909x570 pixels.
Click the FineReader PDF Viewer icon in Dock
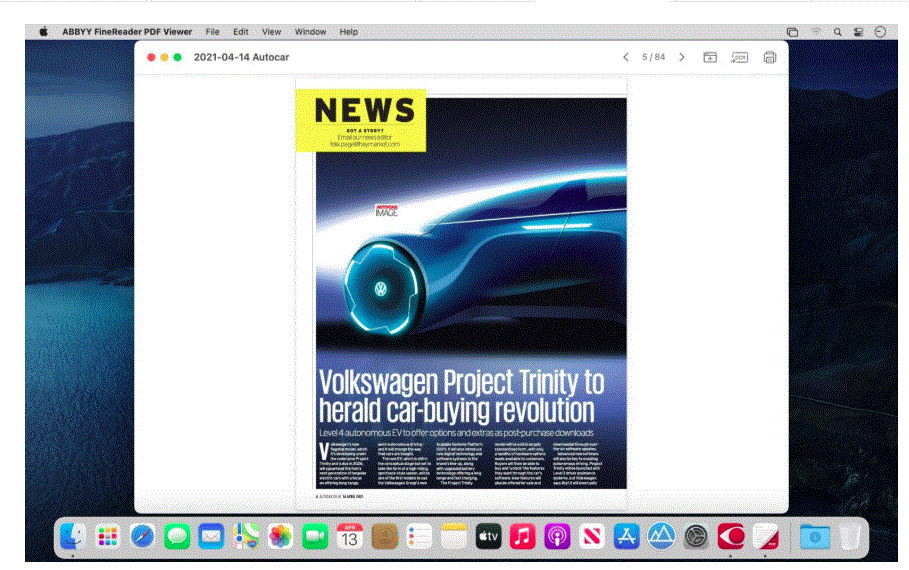(765, 536)
